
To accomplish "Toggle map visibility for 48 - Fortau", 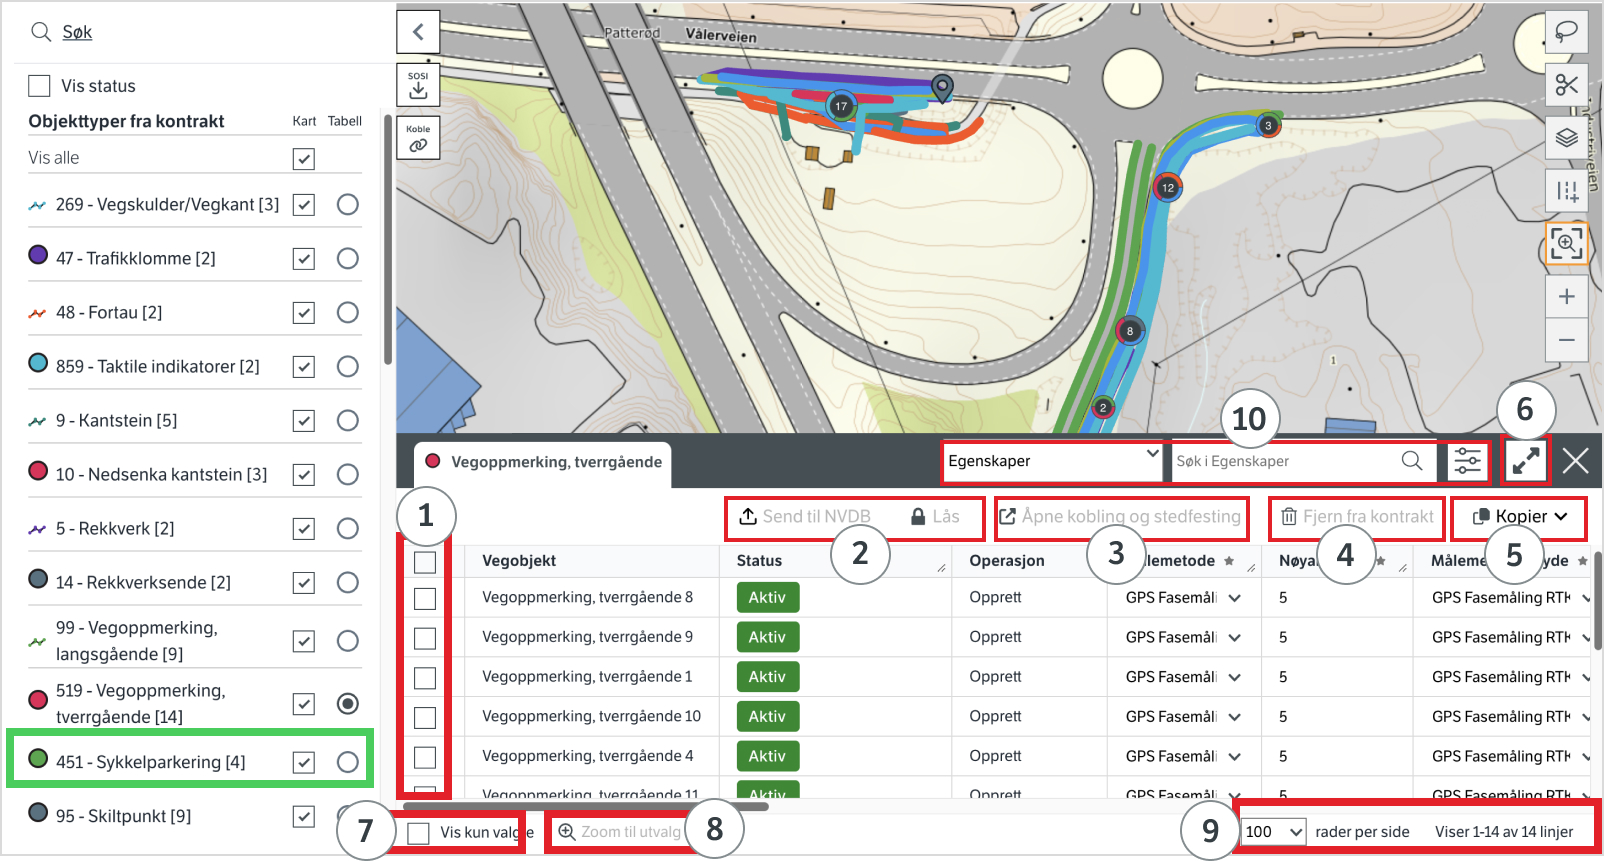I will (x=304, y=313).
